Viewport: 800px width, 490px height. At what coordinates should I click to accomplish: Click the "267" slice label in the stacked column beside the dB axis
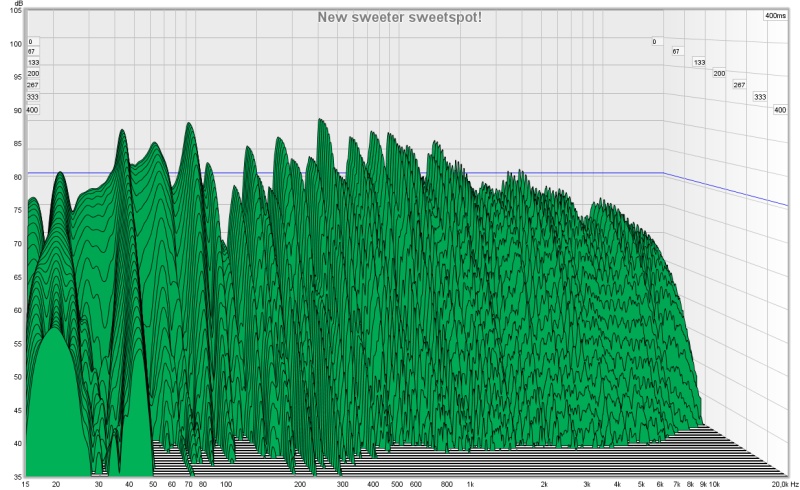click(33, 85)
